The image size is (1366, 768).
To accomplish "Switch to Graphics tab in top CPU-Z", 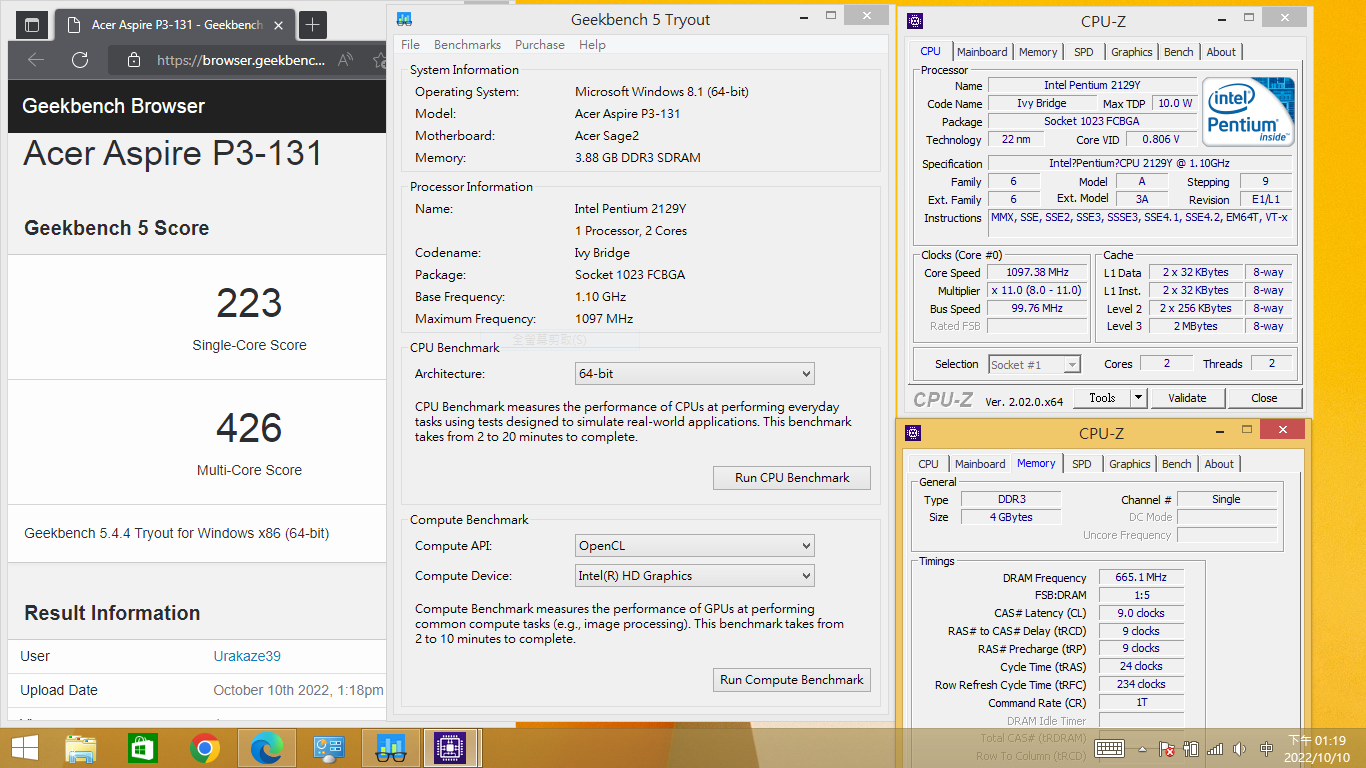I will point(1132,52).
